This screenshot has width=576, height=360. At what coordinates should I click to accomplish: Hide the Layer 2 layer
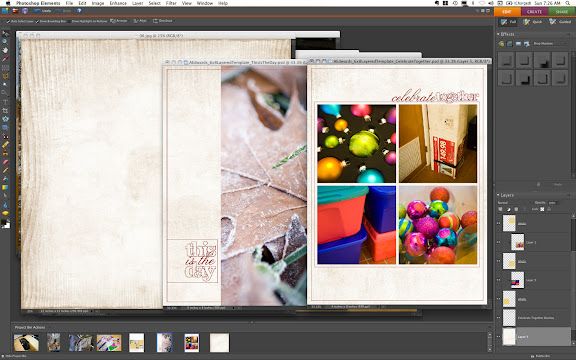pyautogui.click(x=498, y=242)
